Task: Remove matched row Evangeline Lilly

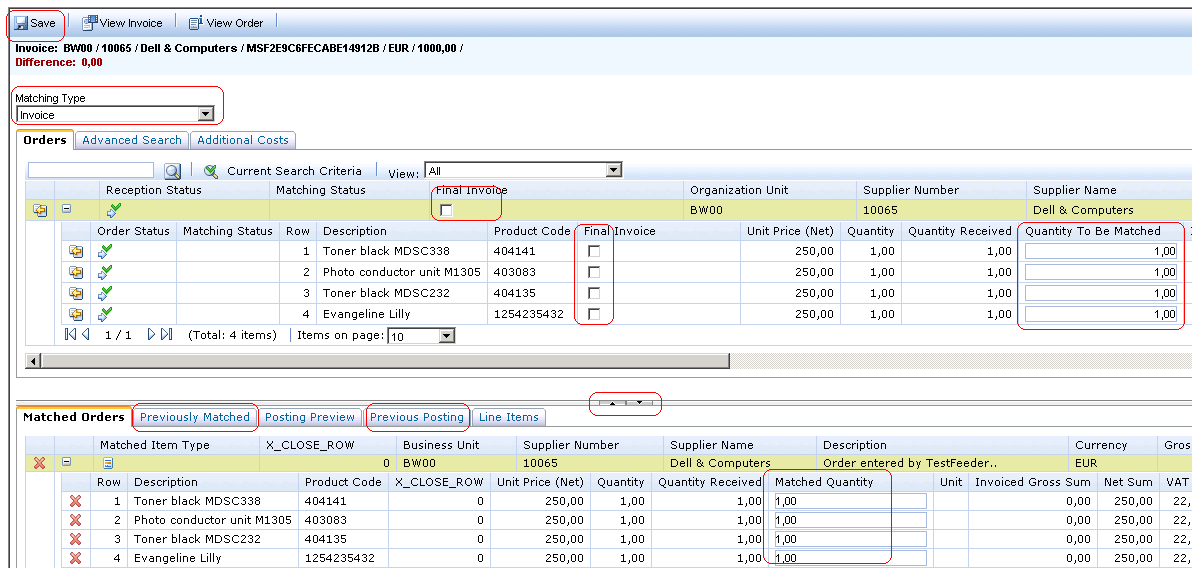Action: [x=75, y=558]
